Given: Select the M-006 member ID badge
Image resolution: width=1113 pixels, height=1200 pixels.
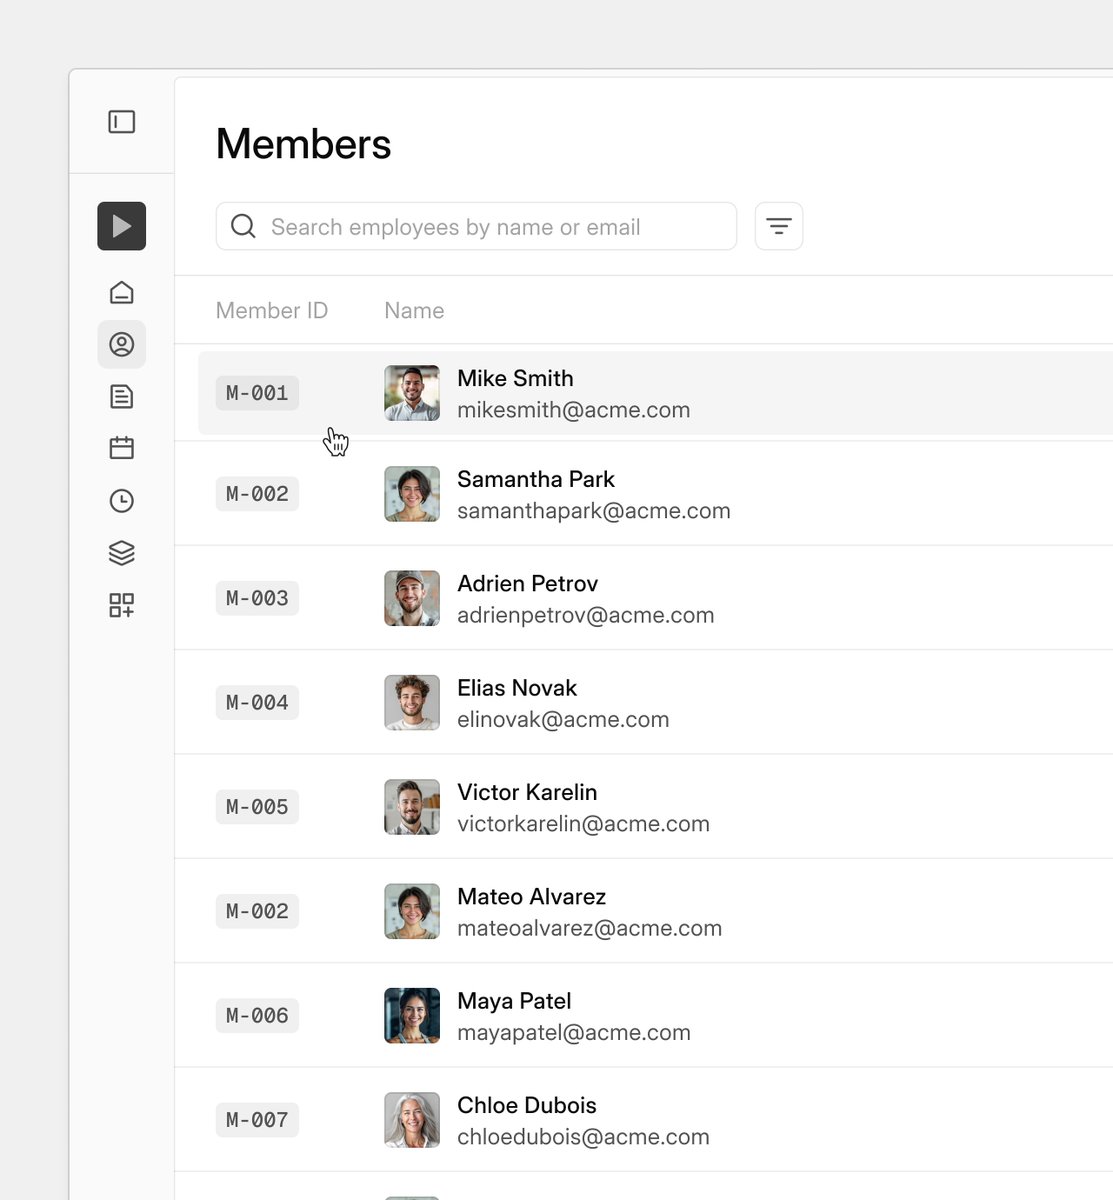Looking at the screenshot, I should (x=257, y=1015).
